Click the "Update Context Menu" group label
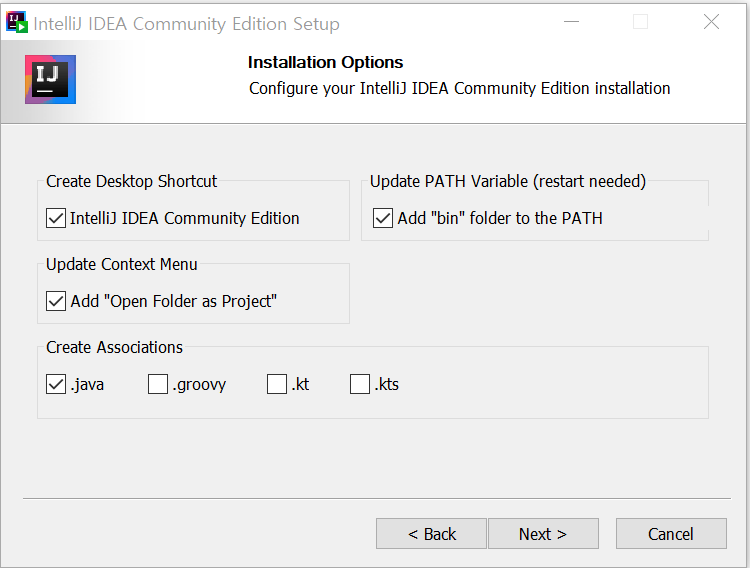 122,265
